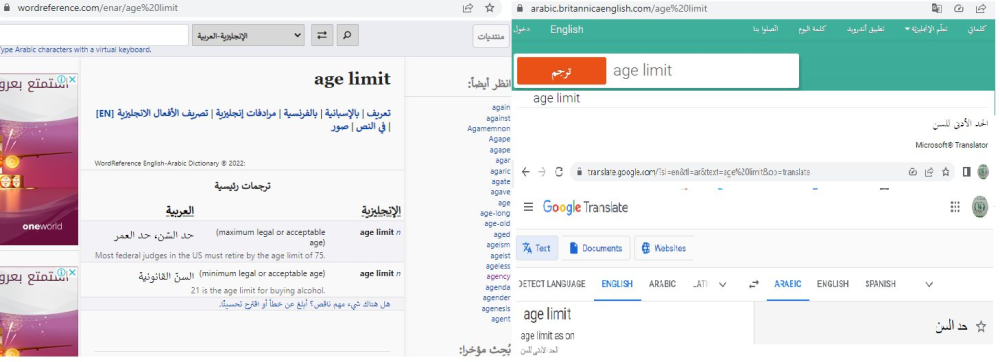Reload the Google Translate page
The height and width of the screenshot is (362, 1000).
point(559,171)
